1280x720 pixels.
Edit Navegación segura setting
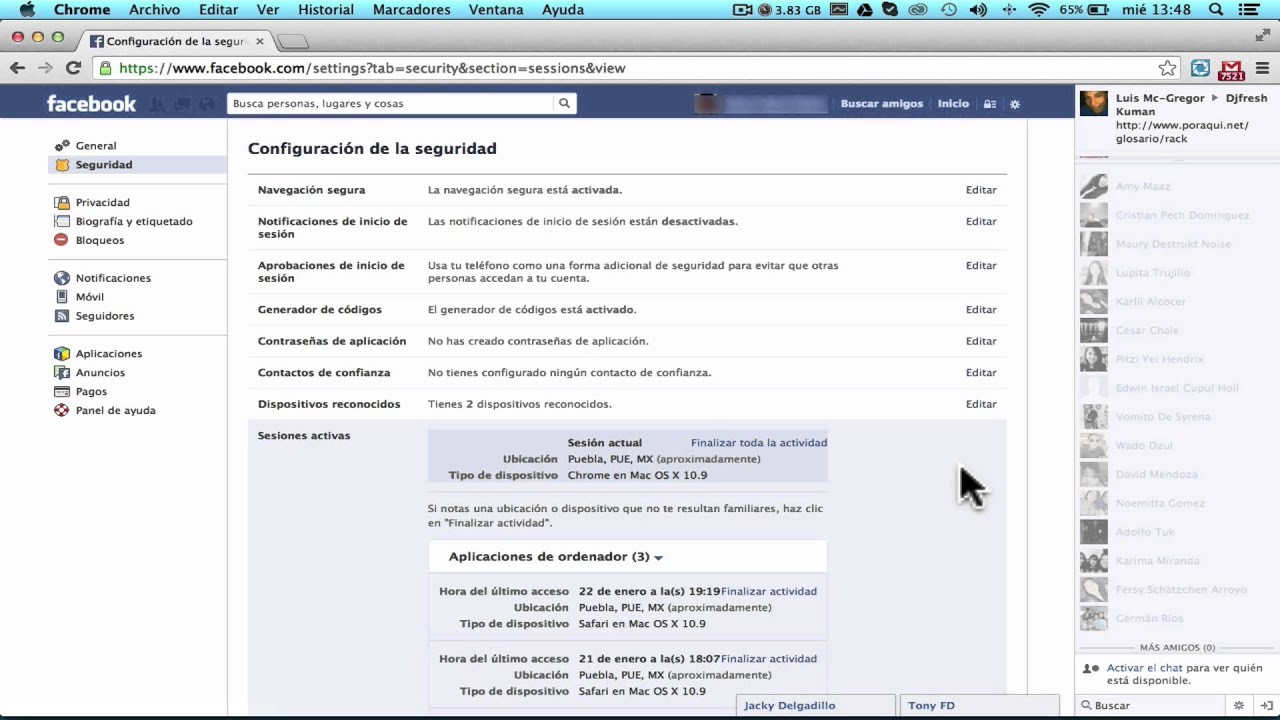click(x=981, y=190)
